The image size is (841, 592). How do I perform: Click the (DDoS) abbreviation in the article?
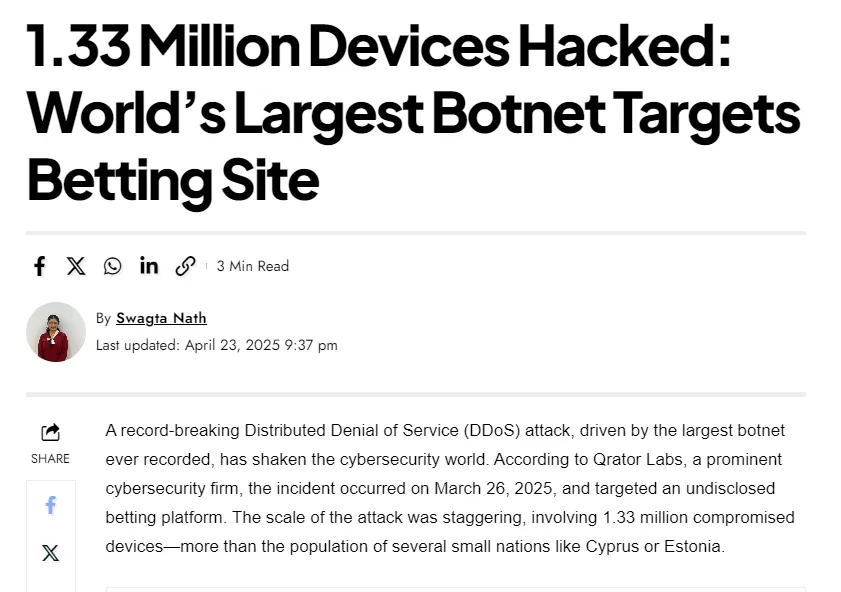point(488,431)
